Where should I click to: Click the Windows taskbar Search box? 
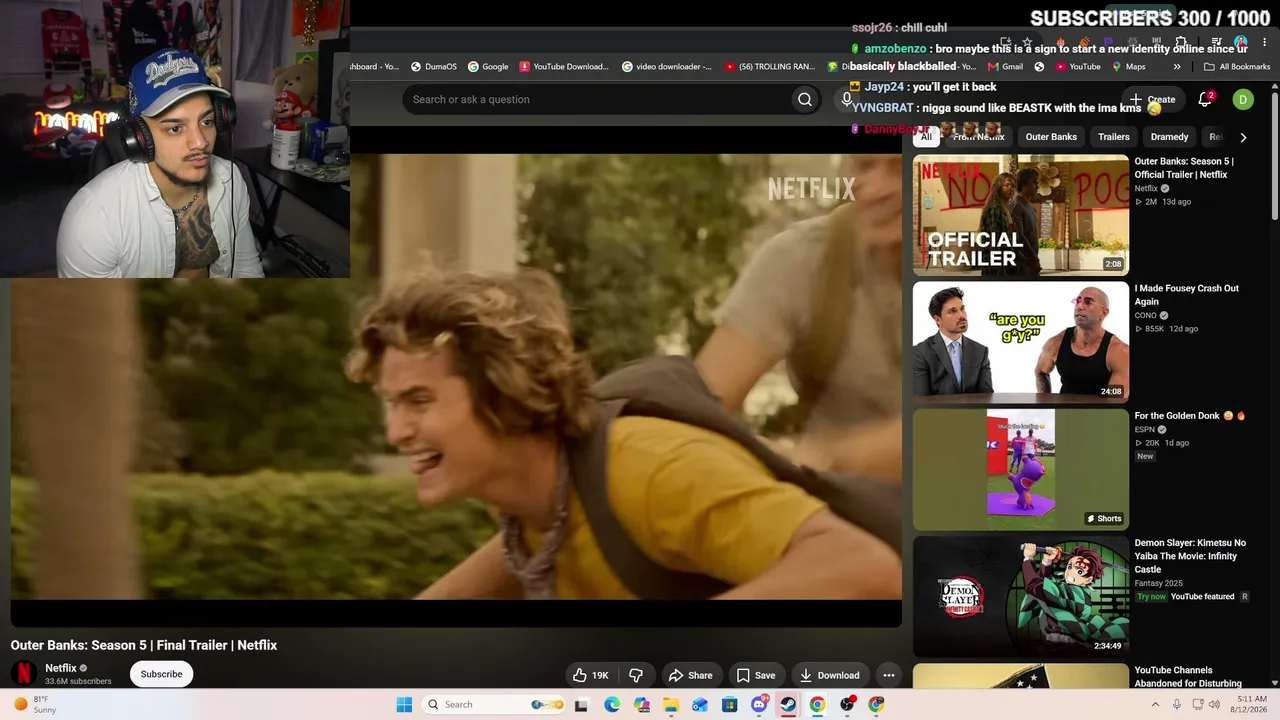pyautogui.click(x=494, y=704)
